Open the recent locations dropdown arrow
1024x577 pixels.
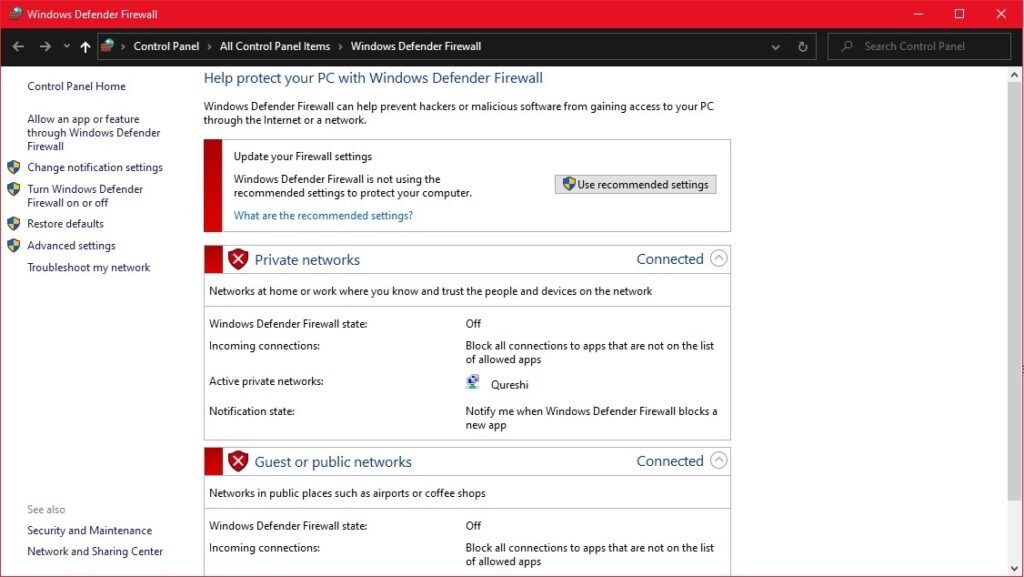[x=66, y=46]
